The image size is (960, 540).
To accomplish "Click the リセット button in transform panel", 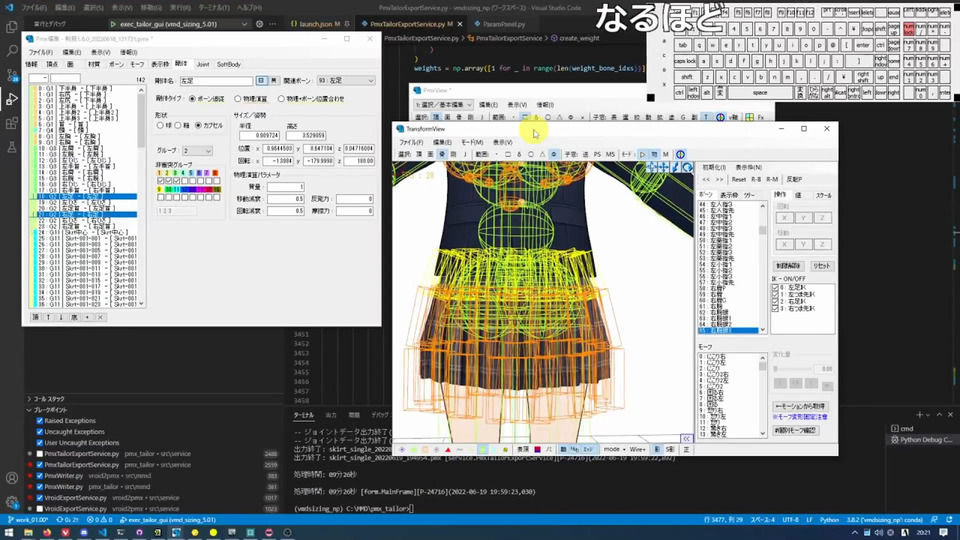I will (821, 266).
